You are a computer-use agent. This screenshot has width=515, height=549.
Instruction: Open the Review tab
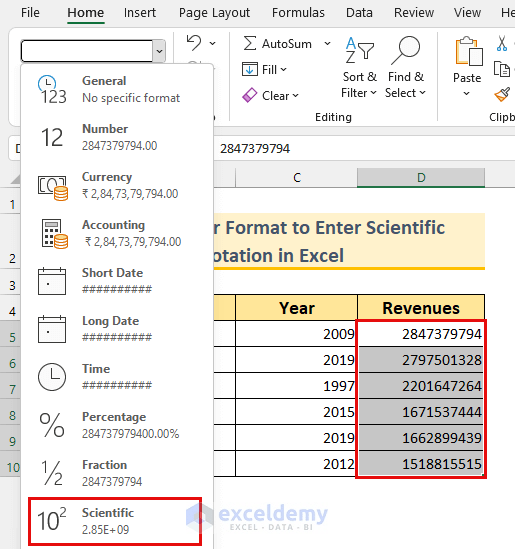[414, 13]
